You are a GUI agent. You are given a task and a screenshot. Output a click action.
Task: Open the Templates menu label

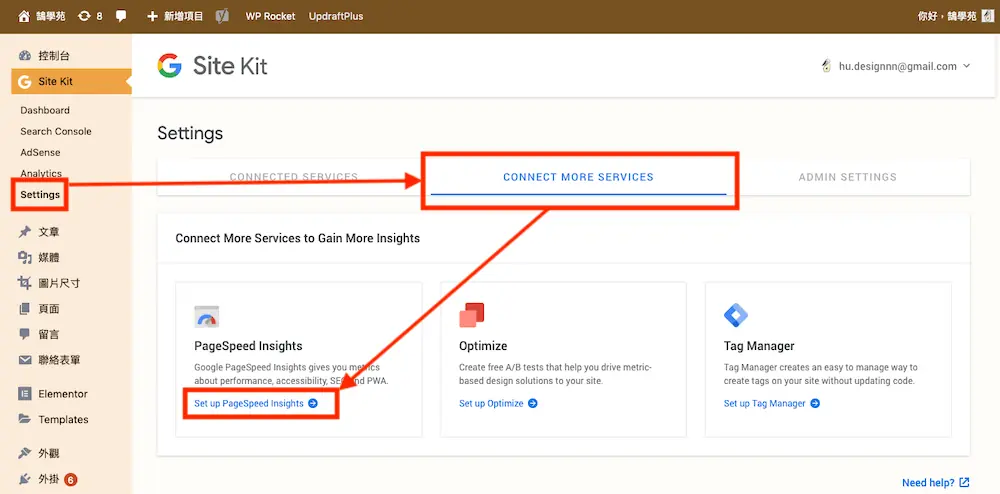click(x=63, y=419)
